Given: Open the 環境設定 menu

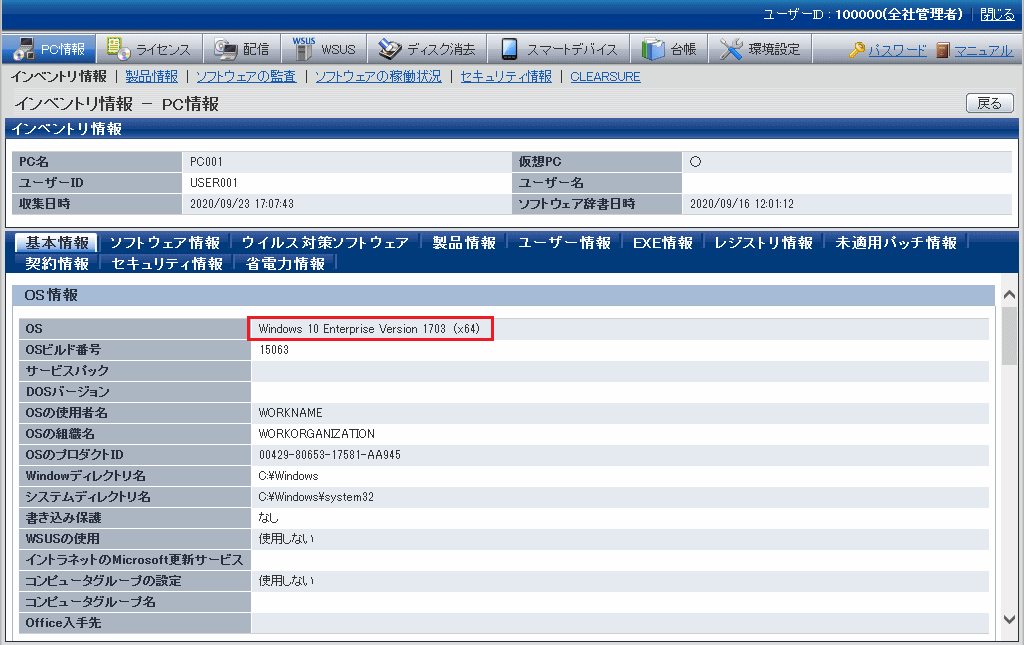Looking at the screenshot, I should (x=760, y=48).
